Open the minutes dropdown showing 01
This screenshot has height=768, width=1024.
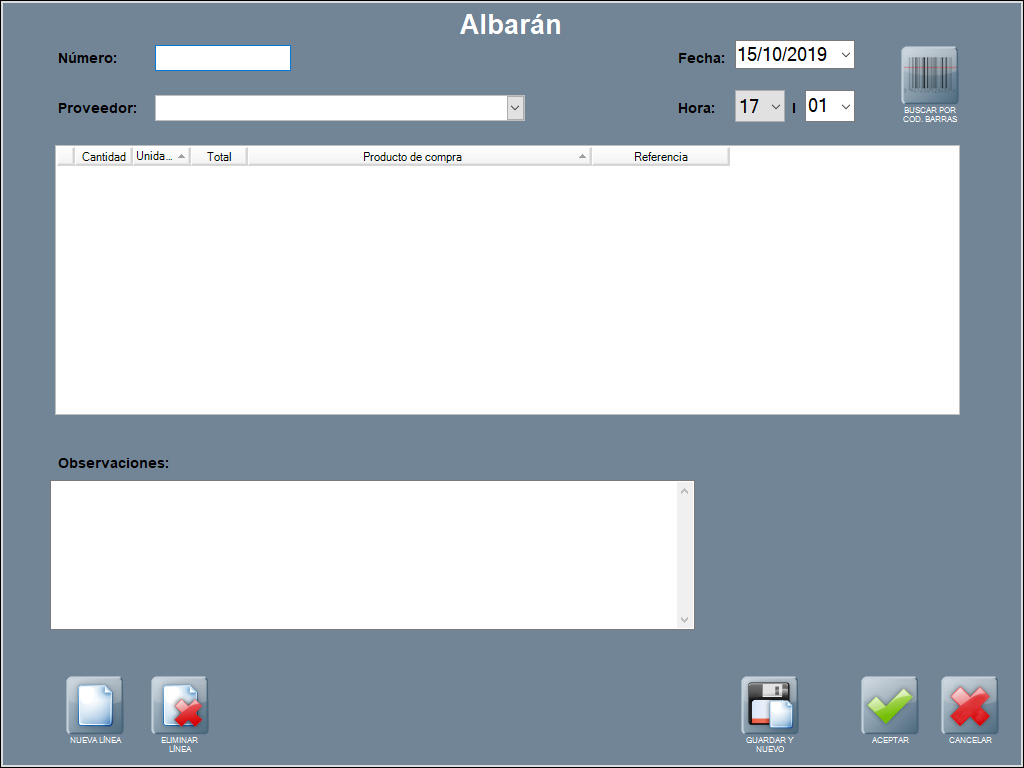pos(844,106)
